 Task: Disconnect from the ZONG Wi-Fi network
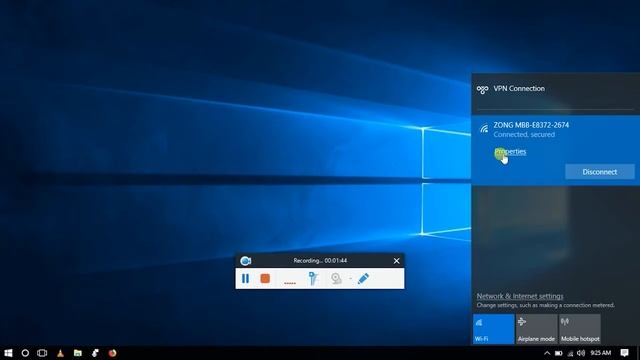coord(600,172)
